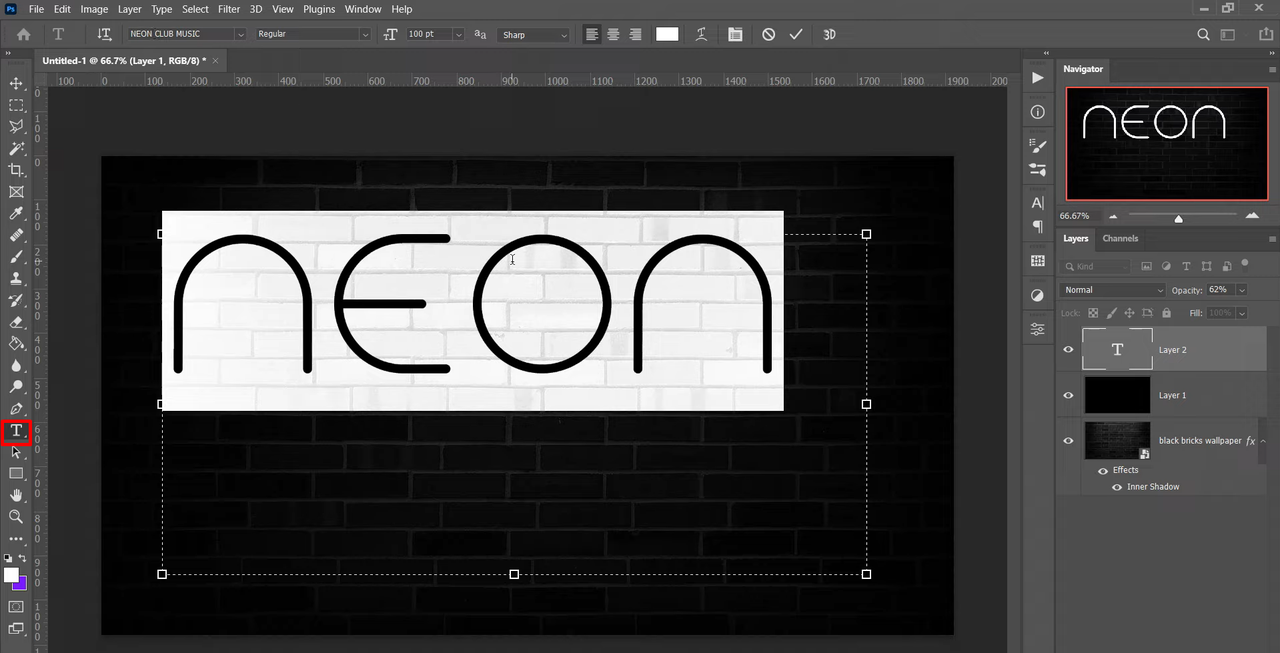
Task: Select the Path Selection tool
Action: point(16,452)
